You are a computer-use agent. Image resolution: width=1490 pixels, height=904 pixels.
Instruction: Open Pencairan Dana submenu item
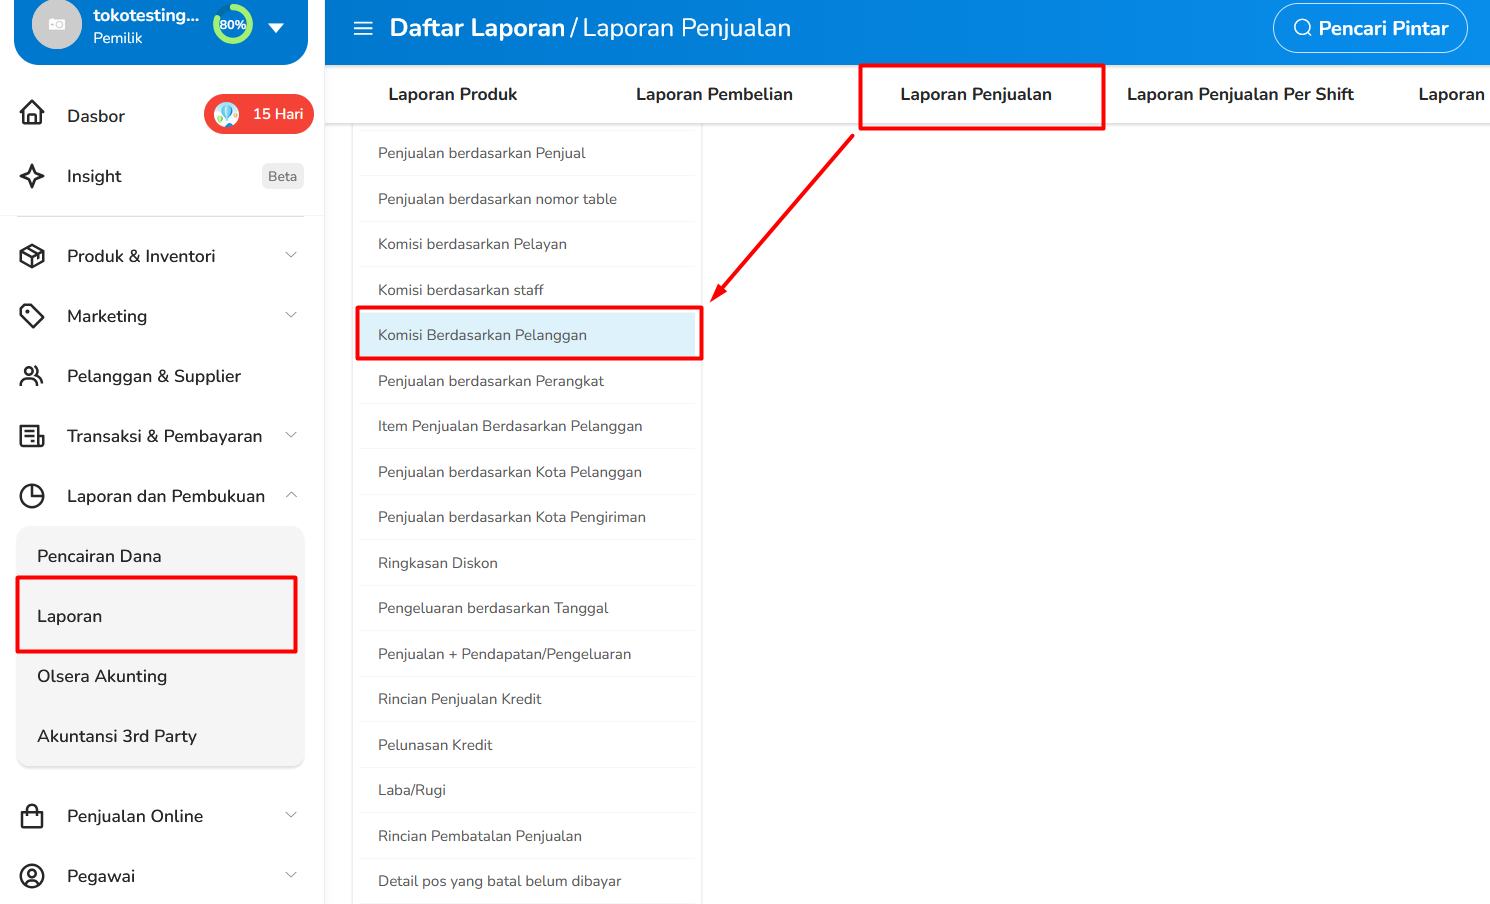pyautogui.click(x=99, y=556)
